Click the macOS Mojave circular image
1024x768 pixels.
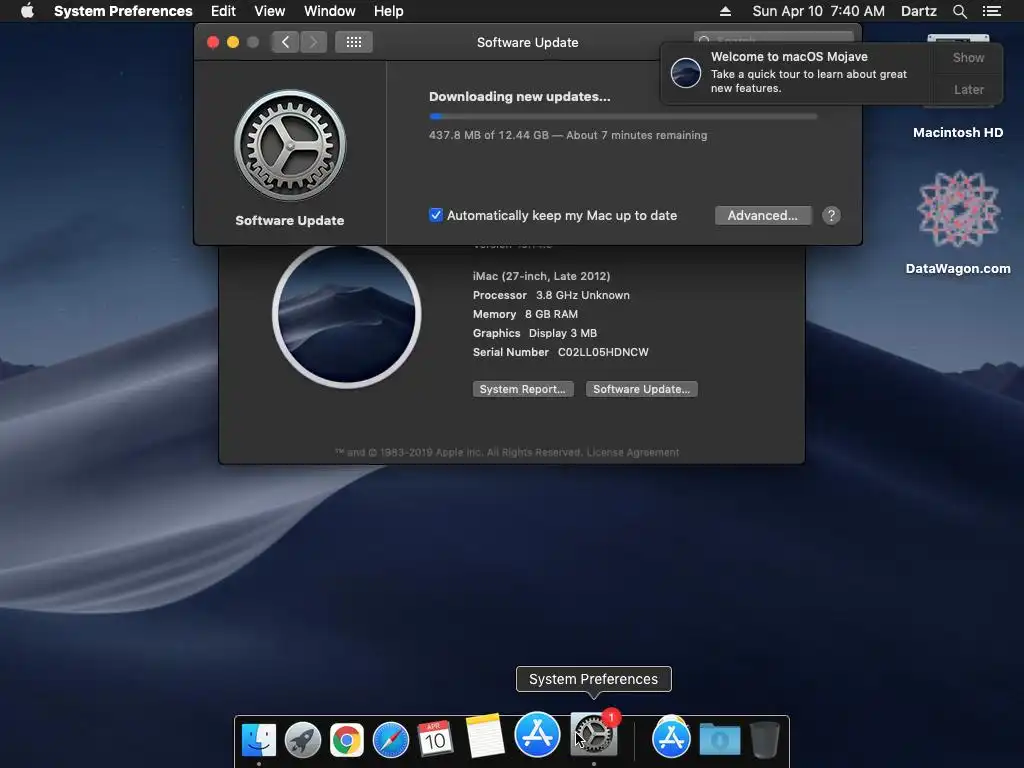pos(347,315)
